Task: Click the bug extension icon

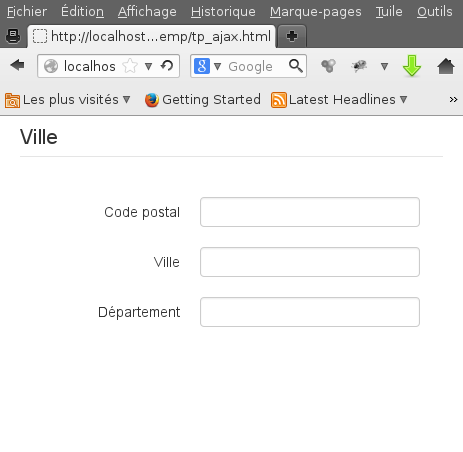Action: (359, 66)
